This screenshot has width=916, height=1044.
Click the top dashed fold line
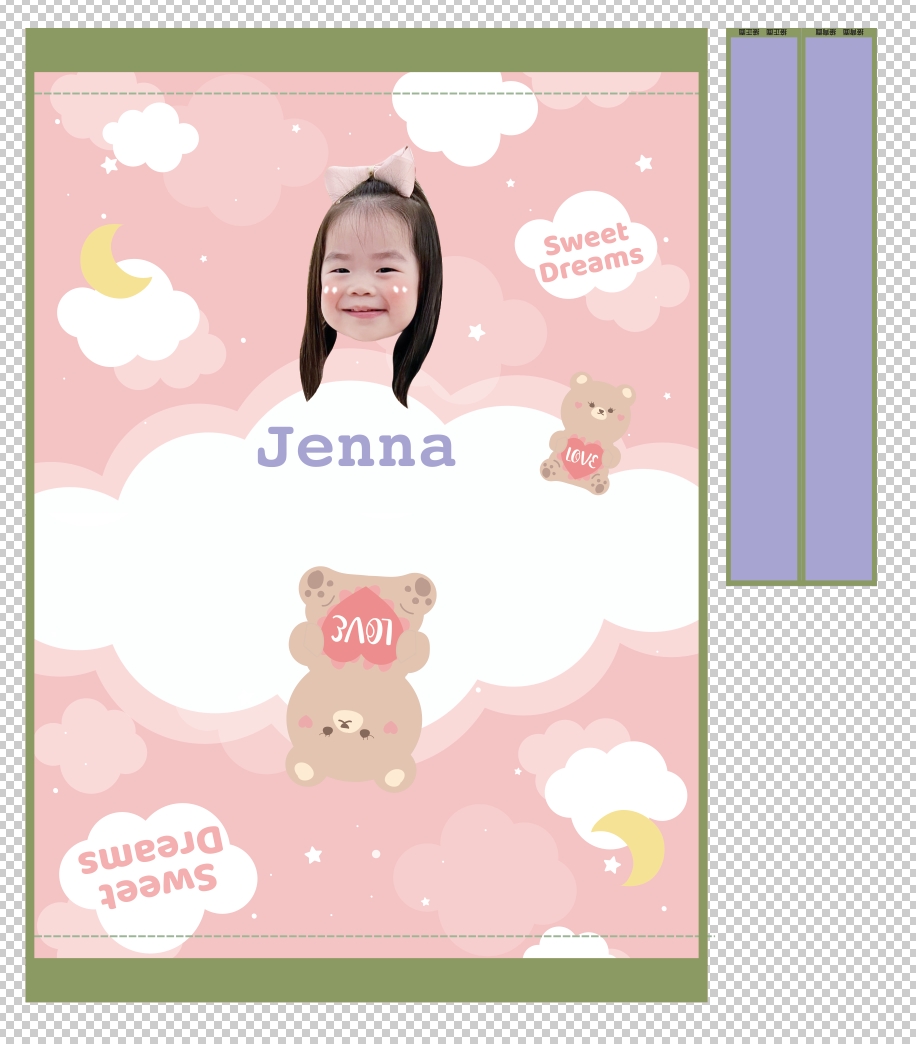366,94
